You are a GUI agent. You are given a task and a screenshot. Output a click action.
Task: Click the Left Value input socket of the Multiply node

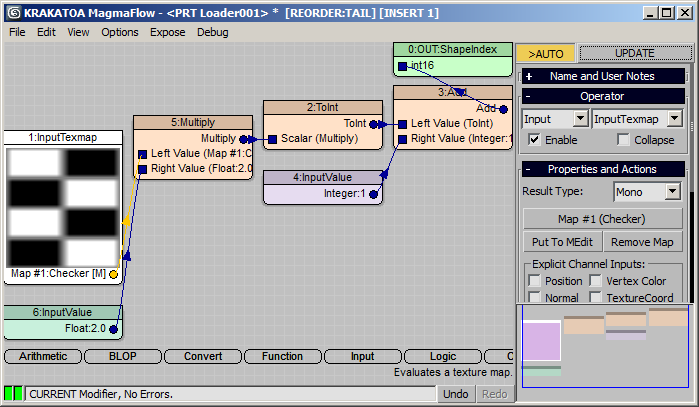[x=142, y=154]
